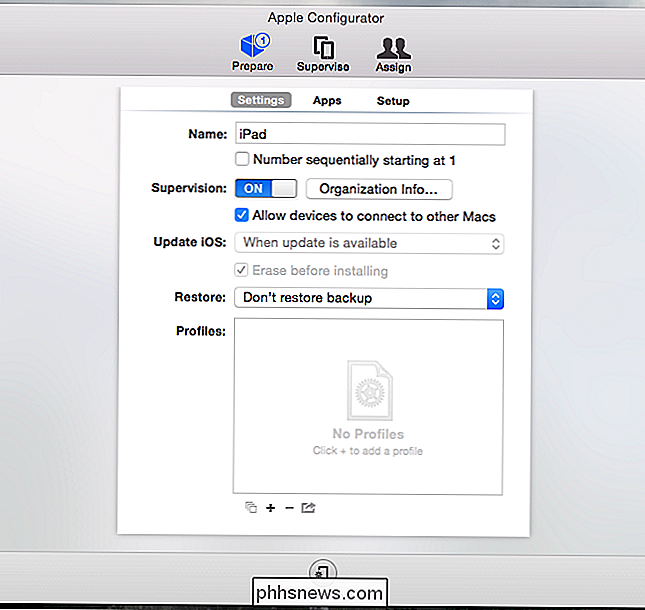Switch to the Apps tab

[x=327, y=100]
